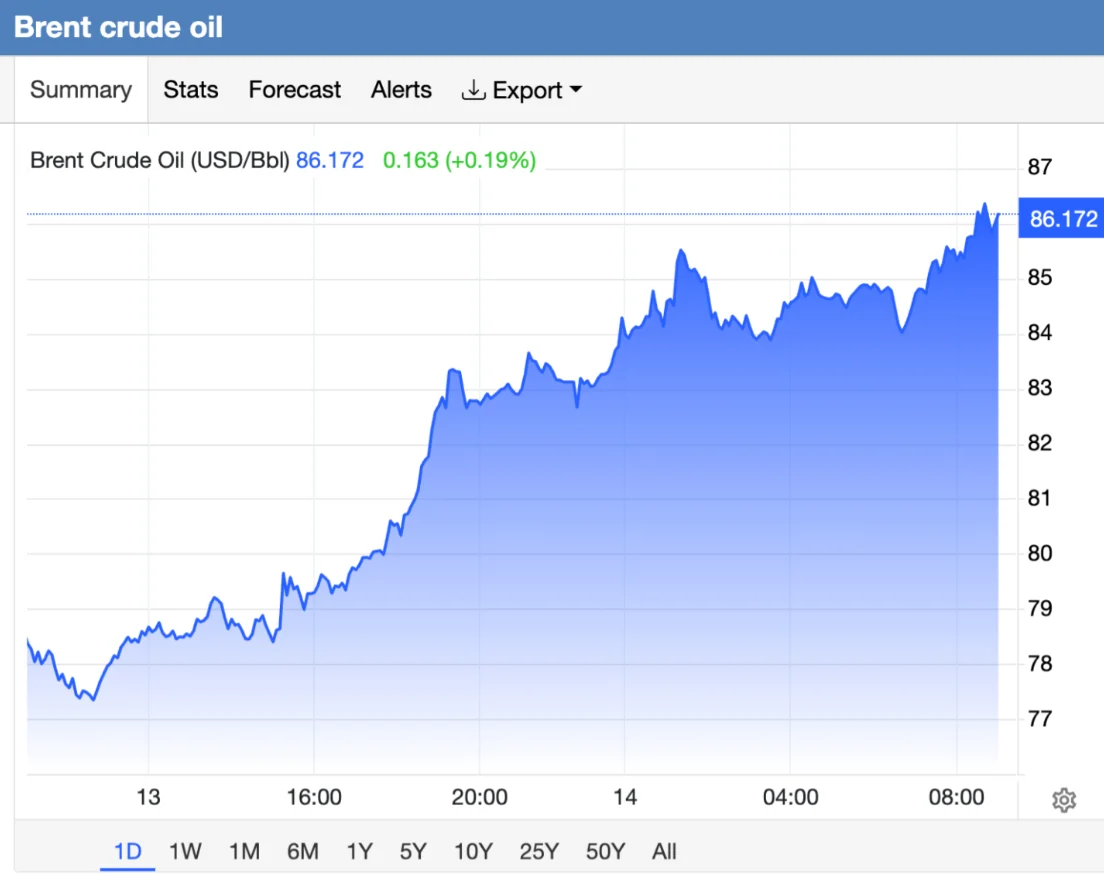
Task: Click the 82 price axis label
Action: 1040,443
